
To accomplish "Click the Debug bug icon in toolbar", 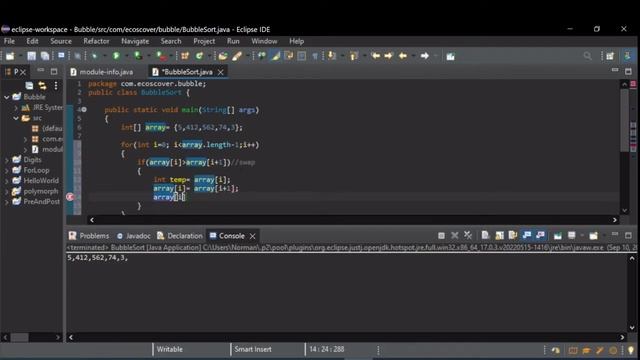I will point(94,56).
